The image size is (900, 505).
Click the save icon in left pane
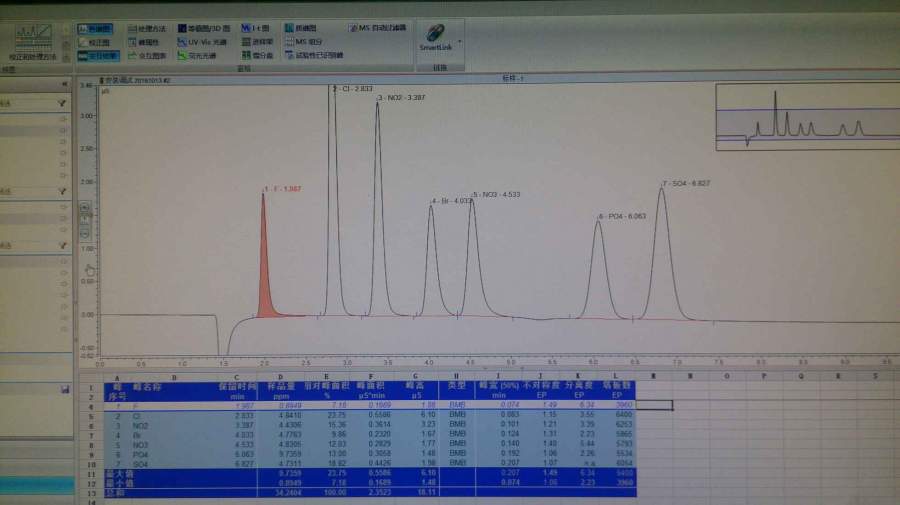pyautogui.click(x=65, y=390)
